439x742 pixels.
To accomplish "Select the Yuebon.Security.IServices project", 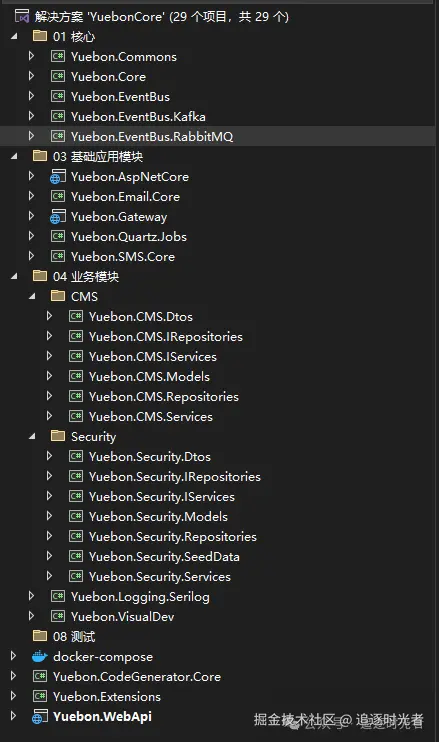I will click(x=162, y=496).
